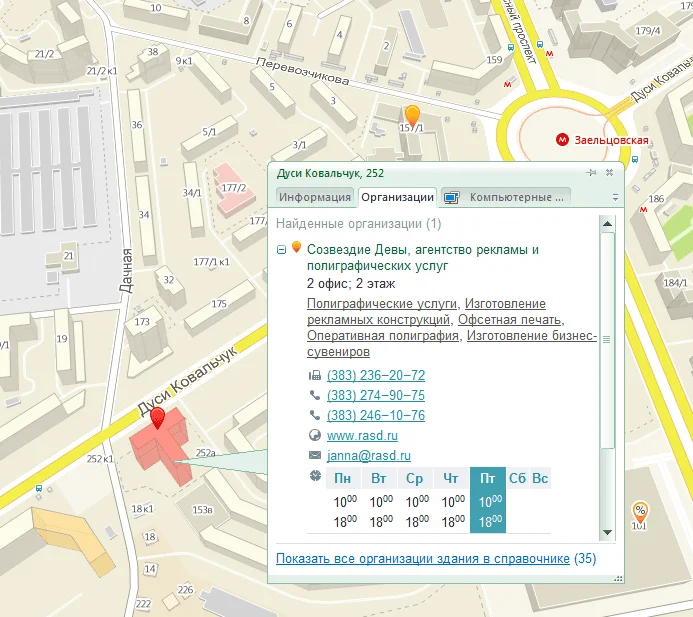
Task: Click the pink building 177/2 on map
Action: point(233,189)
